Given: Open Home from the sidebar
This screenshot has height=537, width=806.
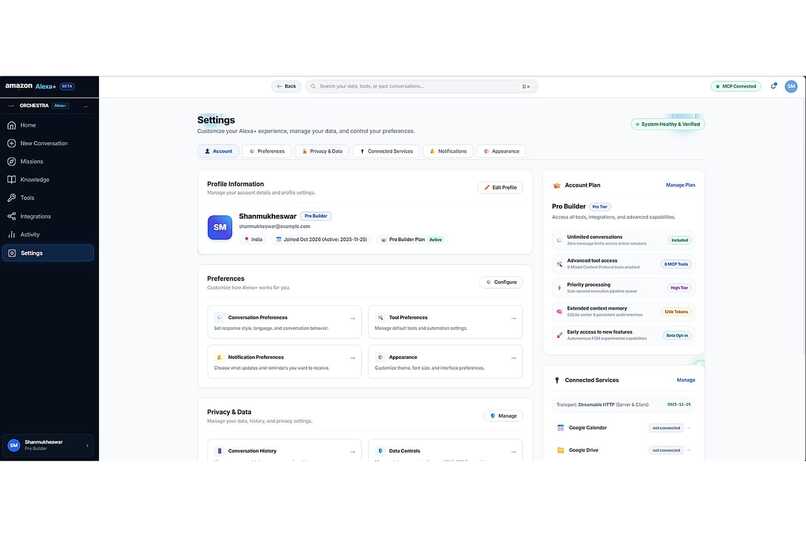Looking at the screenshot, I should click(47, 125).
